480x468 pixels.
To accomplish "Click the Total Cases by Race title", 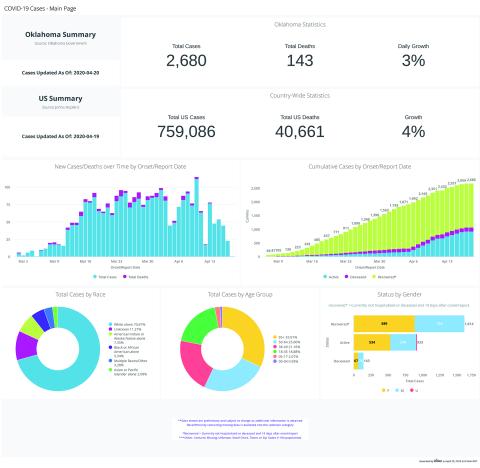I will click(x=80, y=294).
